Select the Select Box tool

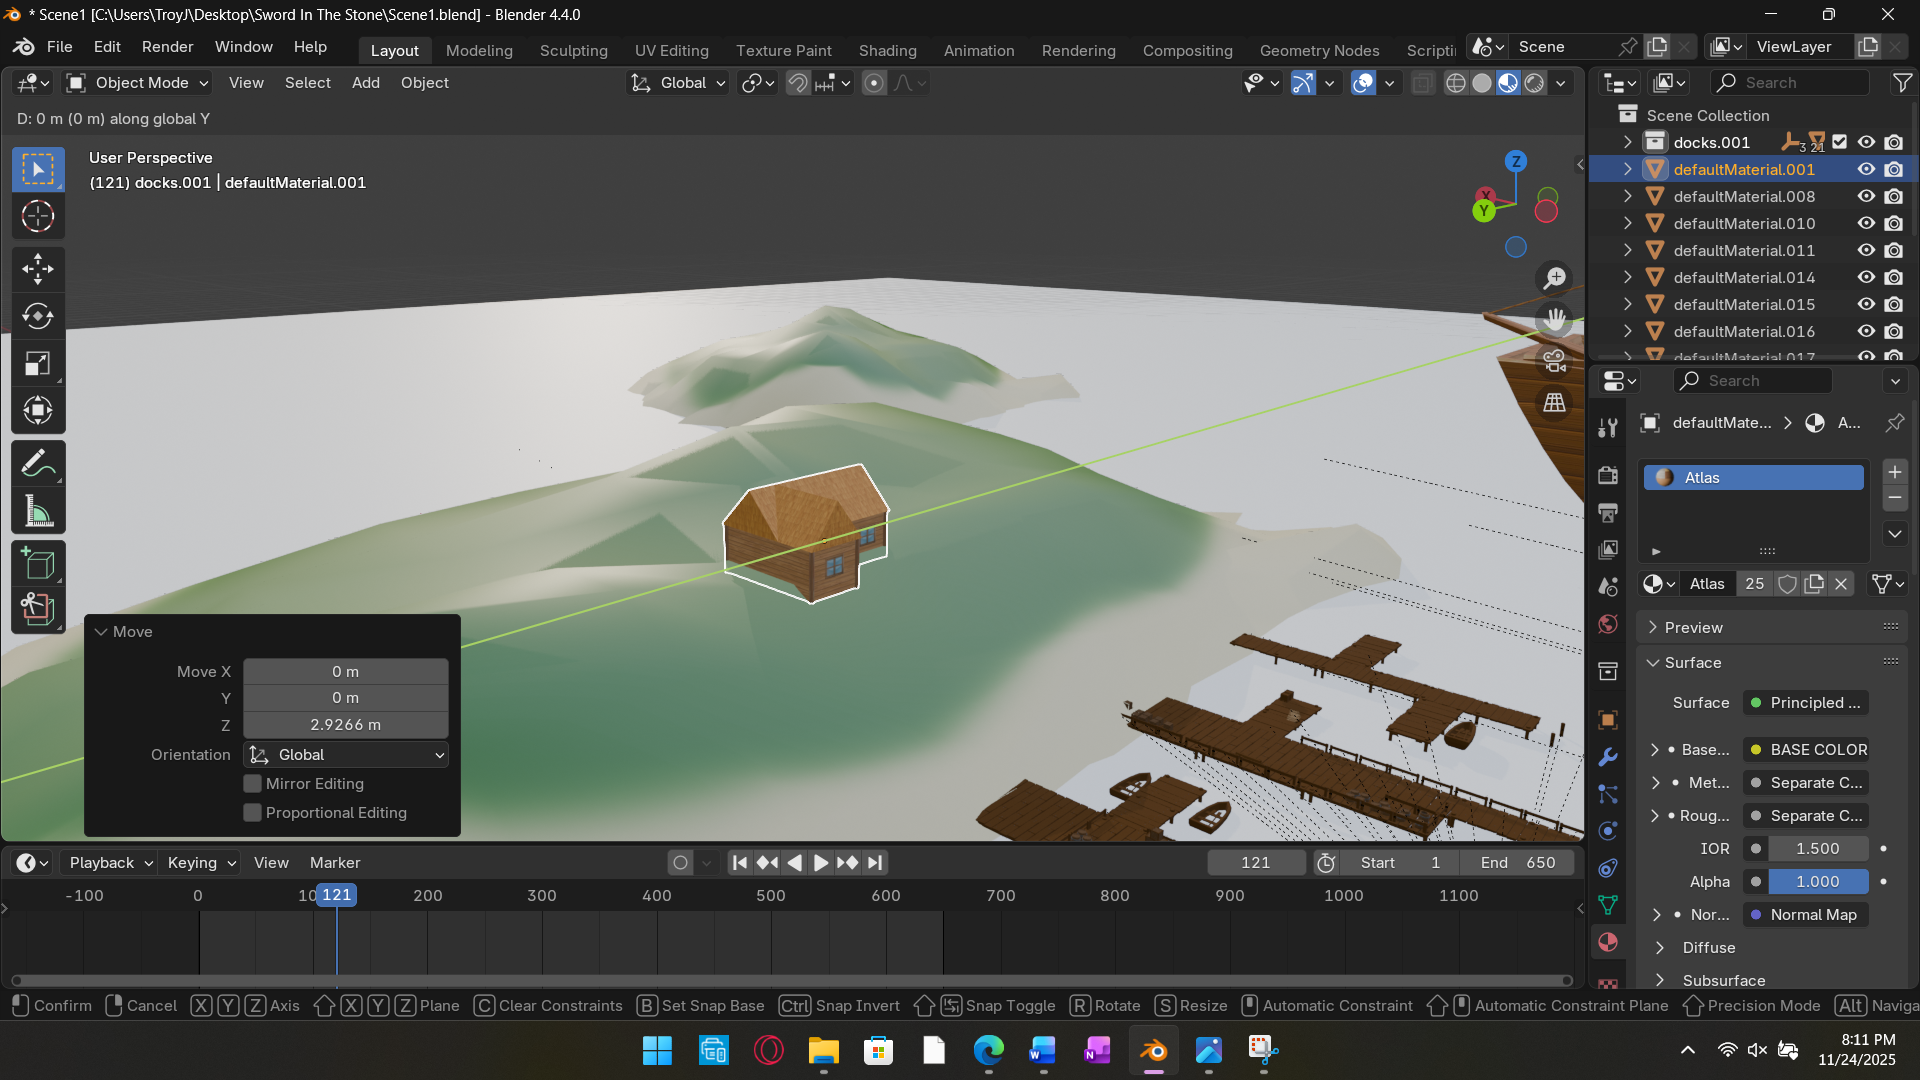click(38, 169)
